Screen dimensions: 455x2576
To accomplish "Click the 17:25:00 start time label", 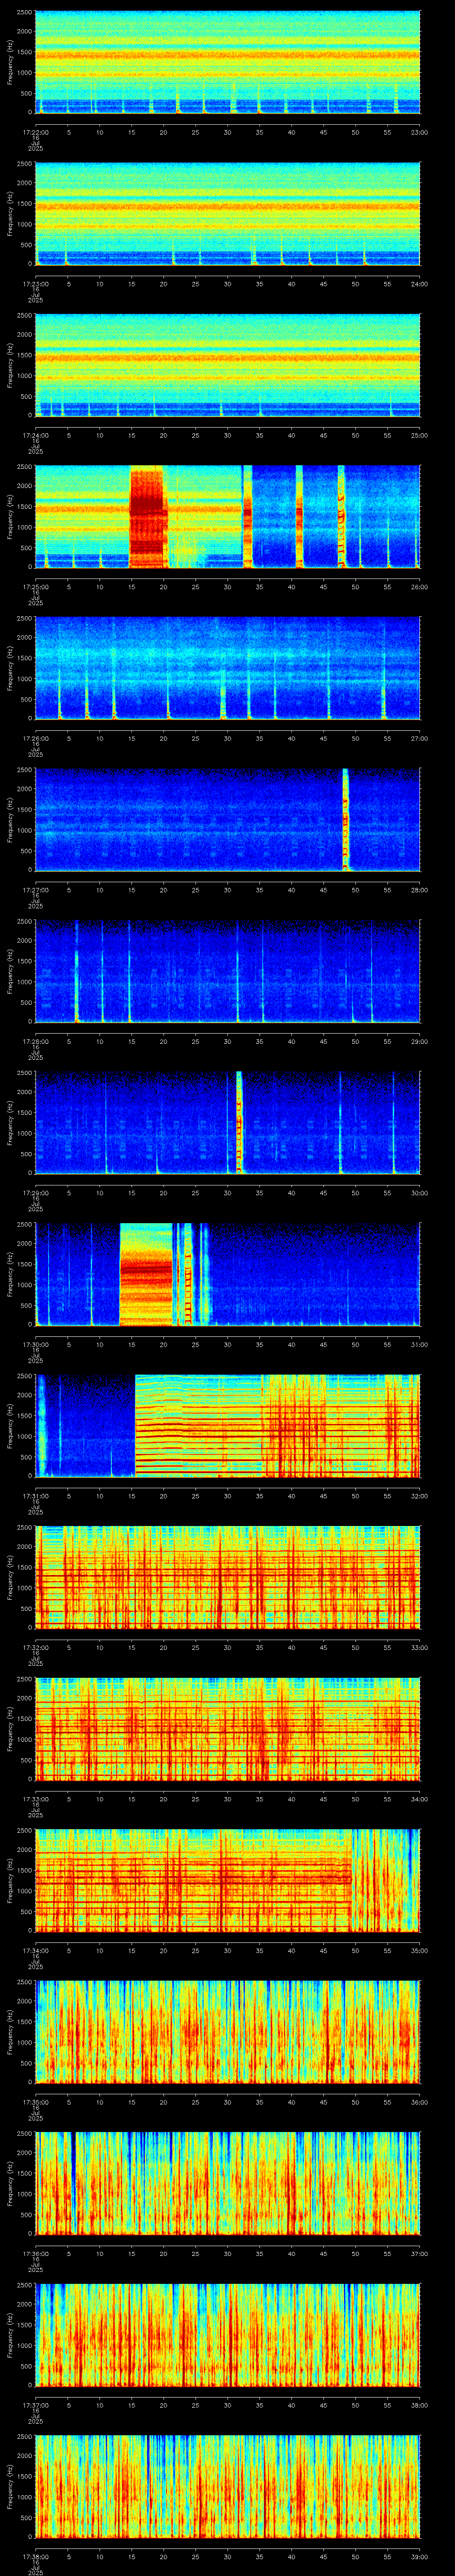I will [35, 587].
